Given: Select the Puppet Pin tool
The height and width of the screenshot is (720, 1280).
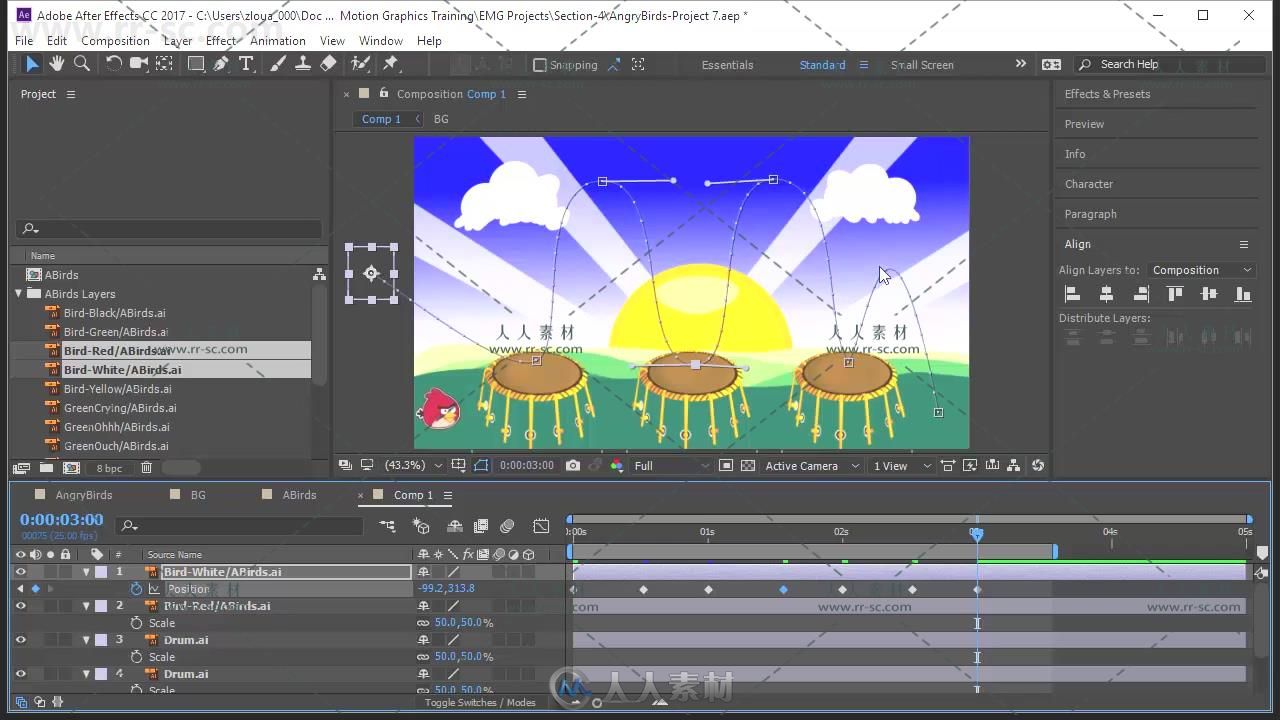Looking at the screenshot, I should tap(391, 64).
